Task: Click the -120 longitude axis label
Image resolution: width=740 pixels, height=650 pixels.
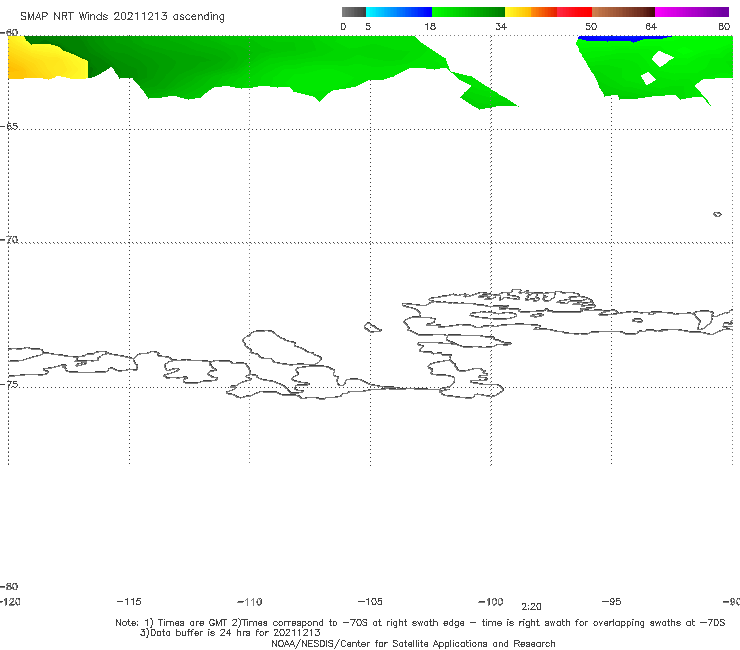Action: click(x=10, y=602)
